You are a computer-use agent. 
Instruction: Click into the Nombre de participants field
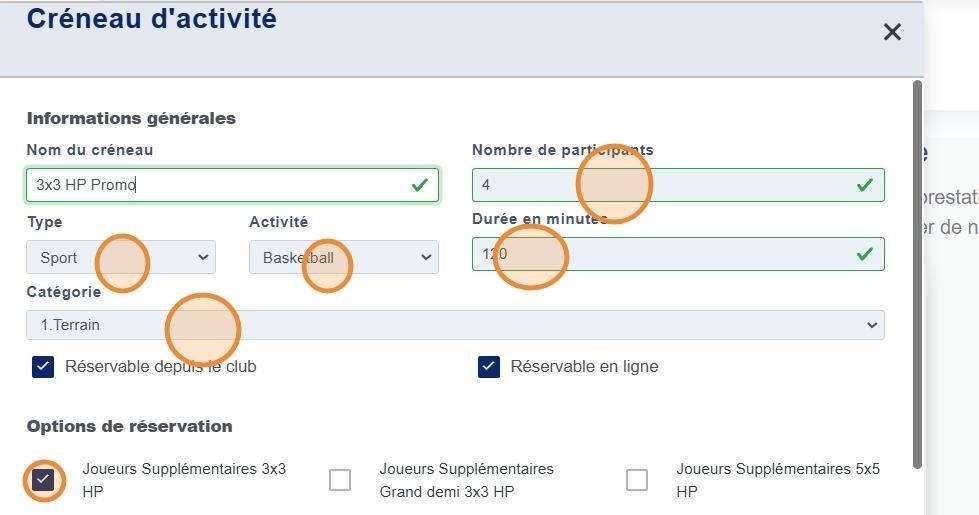tap(660, 185)
